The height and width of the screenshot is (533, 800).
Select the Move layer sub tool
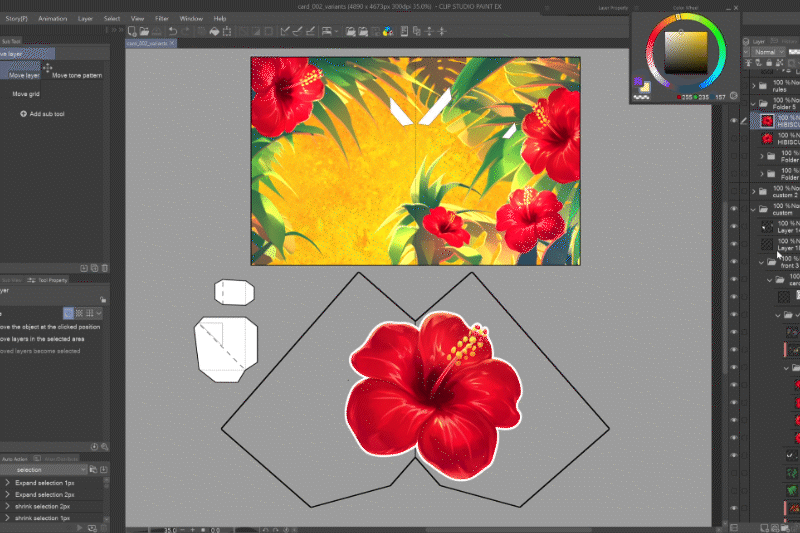tap(25, 73)
